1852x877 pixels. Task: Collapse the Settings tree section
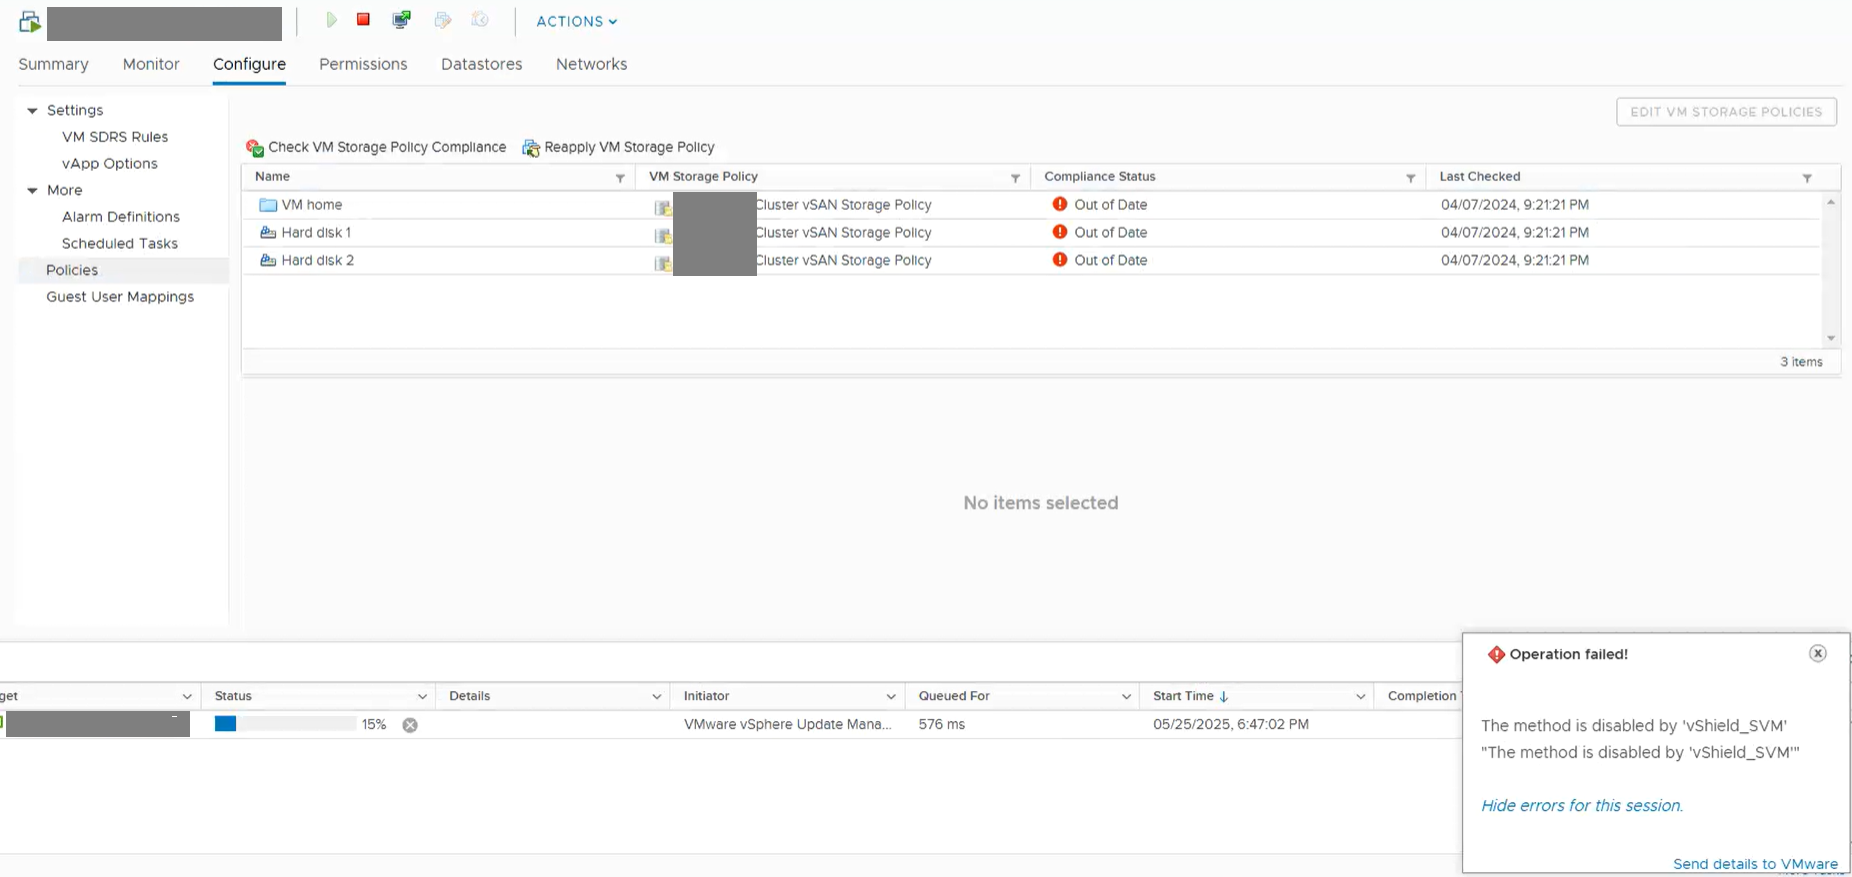coord(33,111)
